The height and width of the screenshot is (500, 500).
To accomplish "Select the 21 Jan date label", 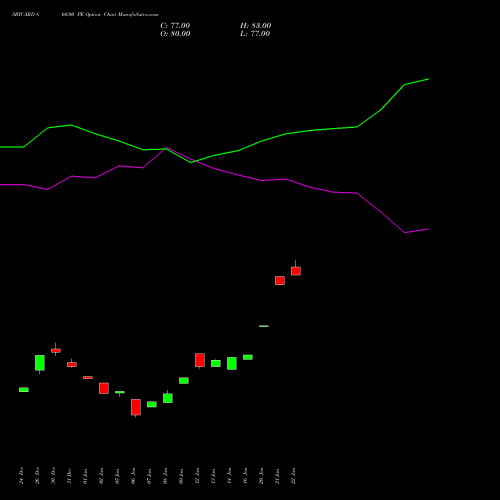I will tap(278, 476).
